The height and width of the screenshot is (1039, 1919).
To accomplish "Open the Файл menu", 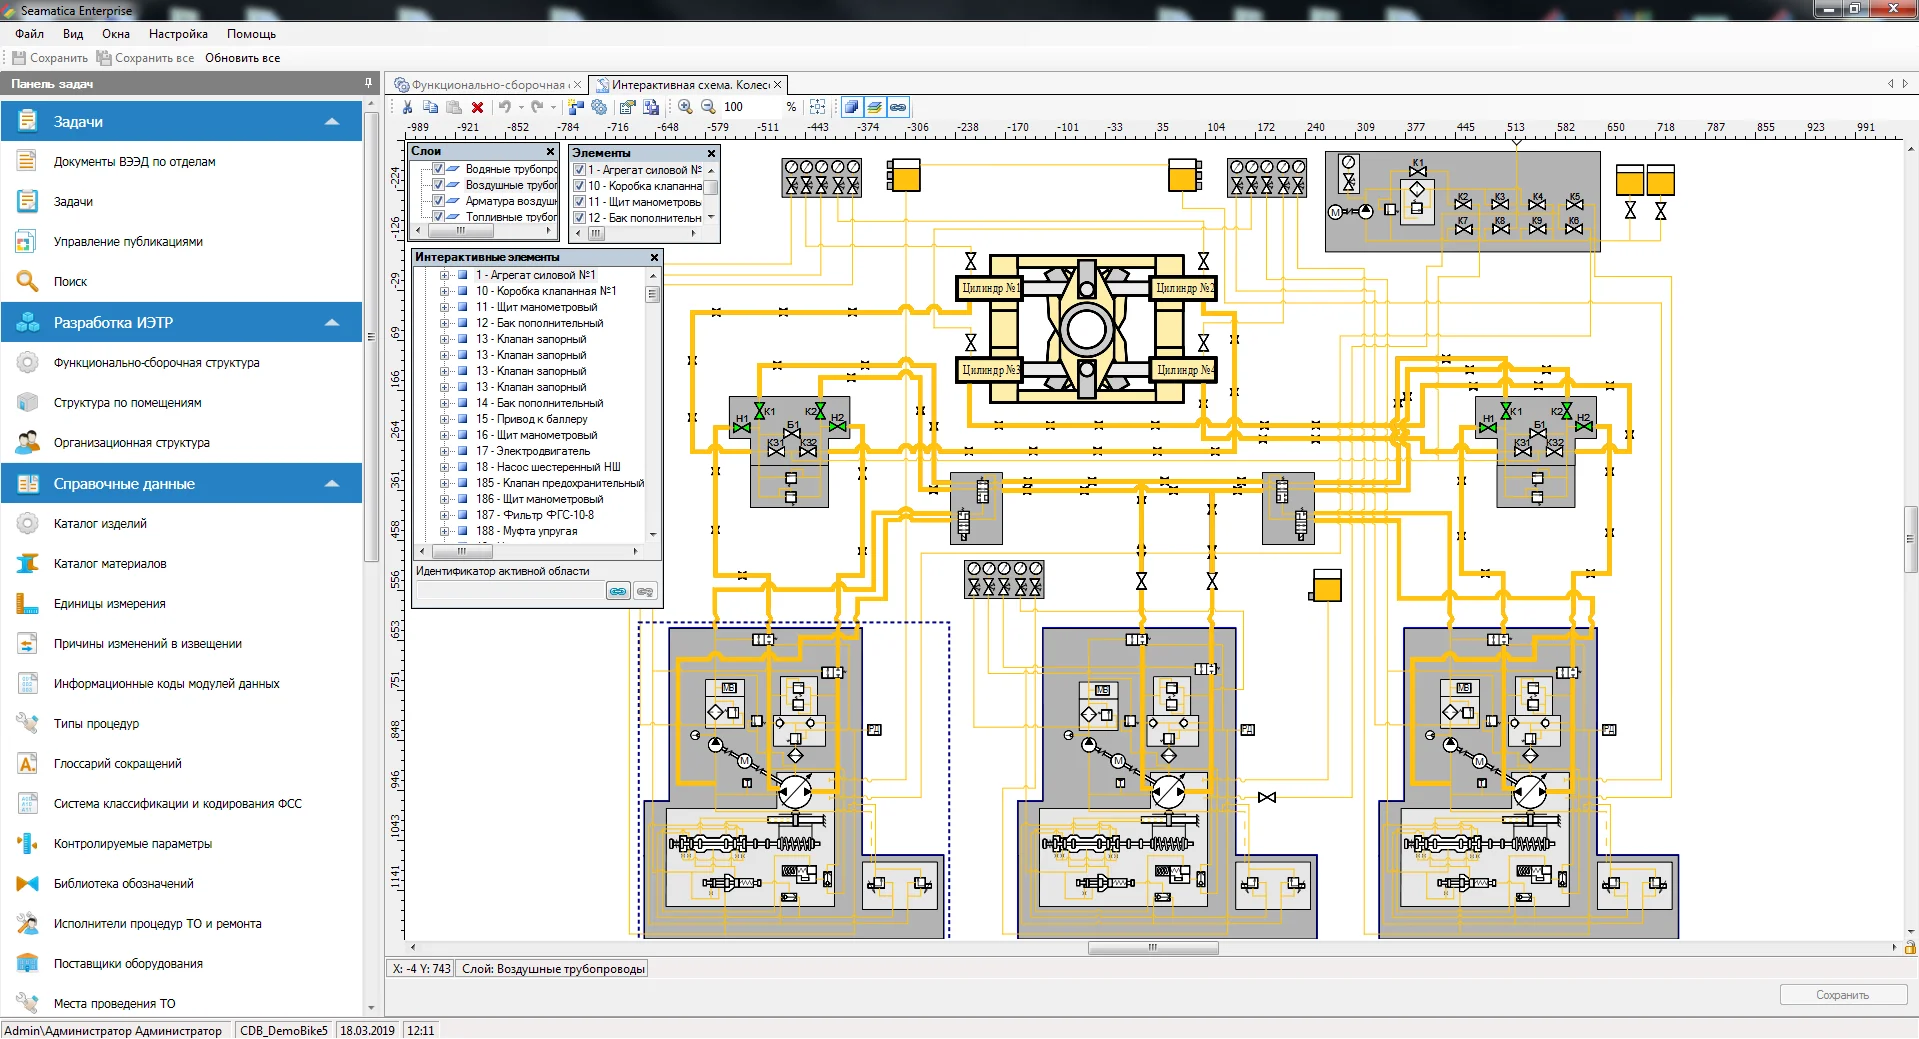I will pos(29,34).
